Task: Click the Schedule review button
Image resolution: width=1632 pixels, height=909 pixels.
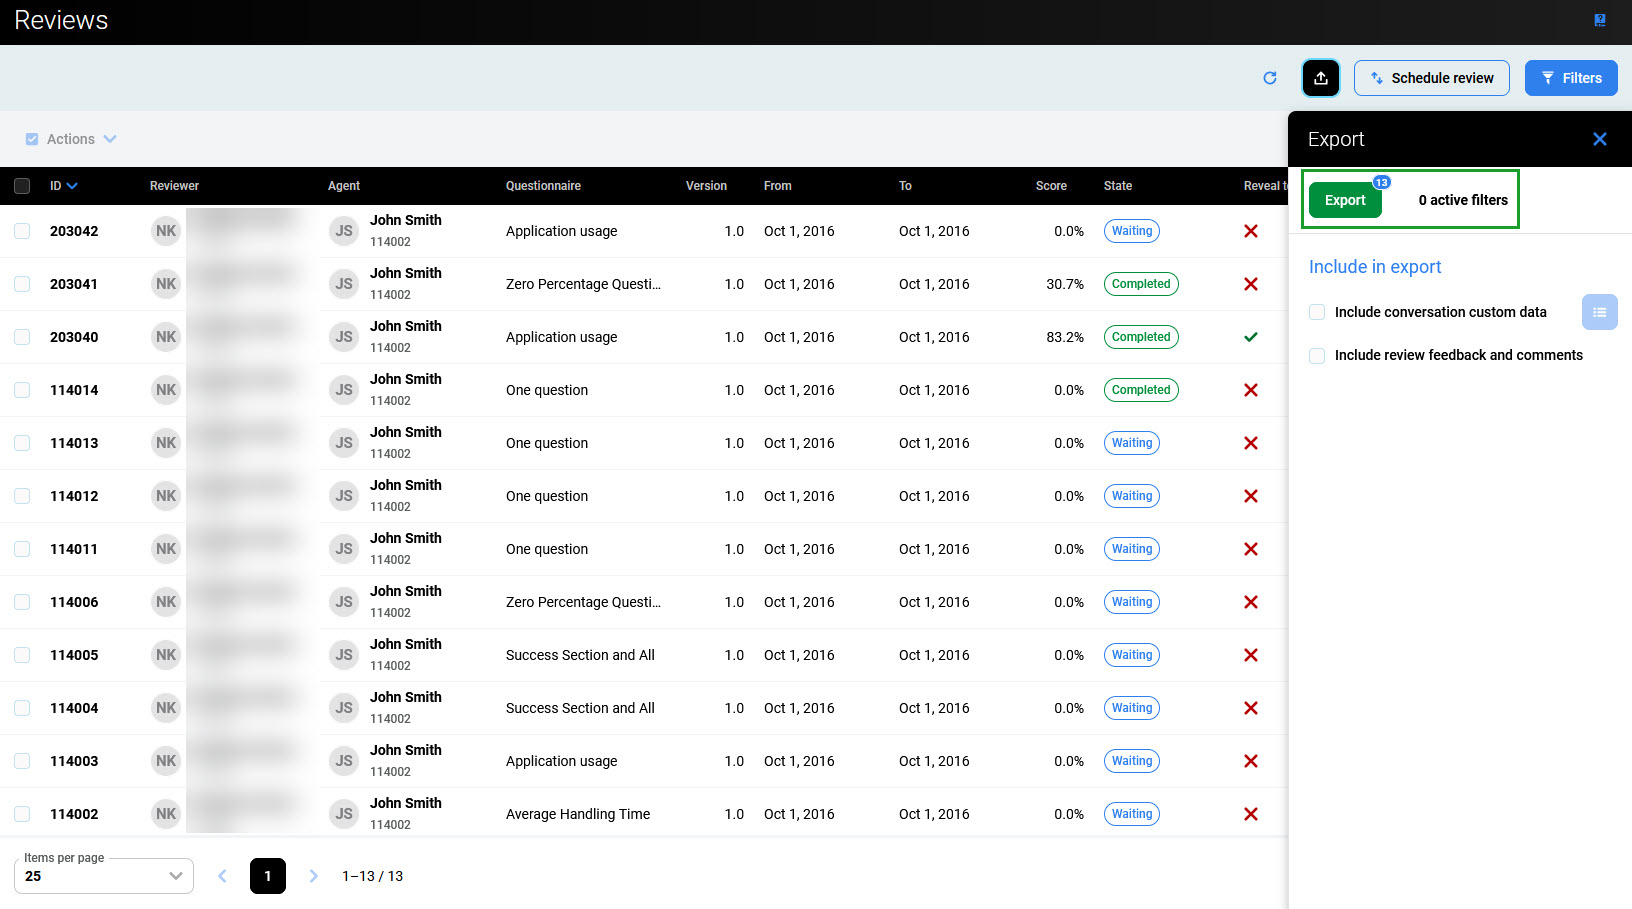Action: click(x=1431, y=78)
